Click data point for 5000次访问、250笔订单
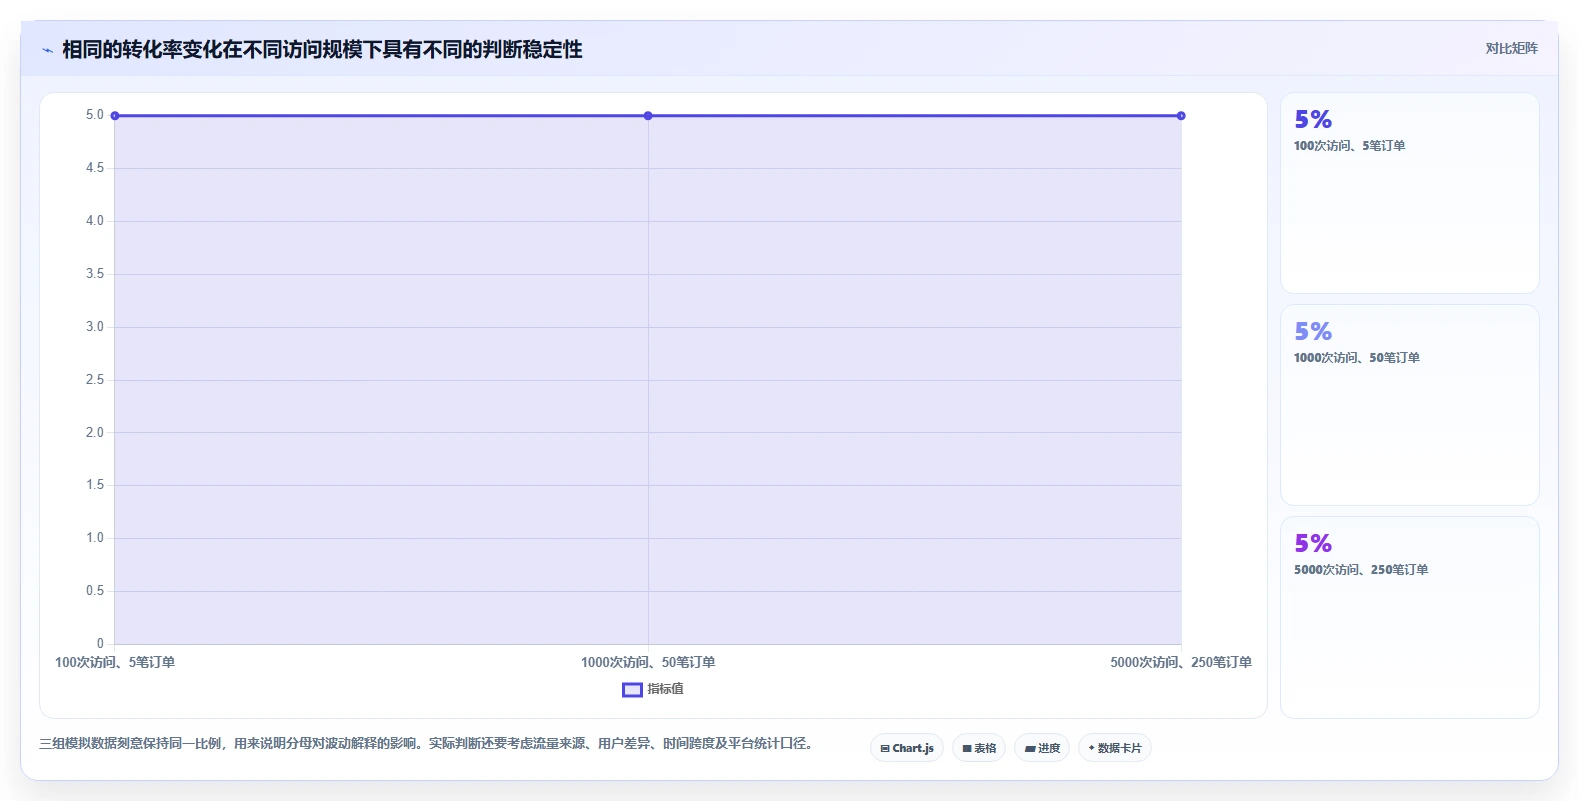The height and width of the screenshot is (801, 1579). [1181, 116]
